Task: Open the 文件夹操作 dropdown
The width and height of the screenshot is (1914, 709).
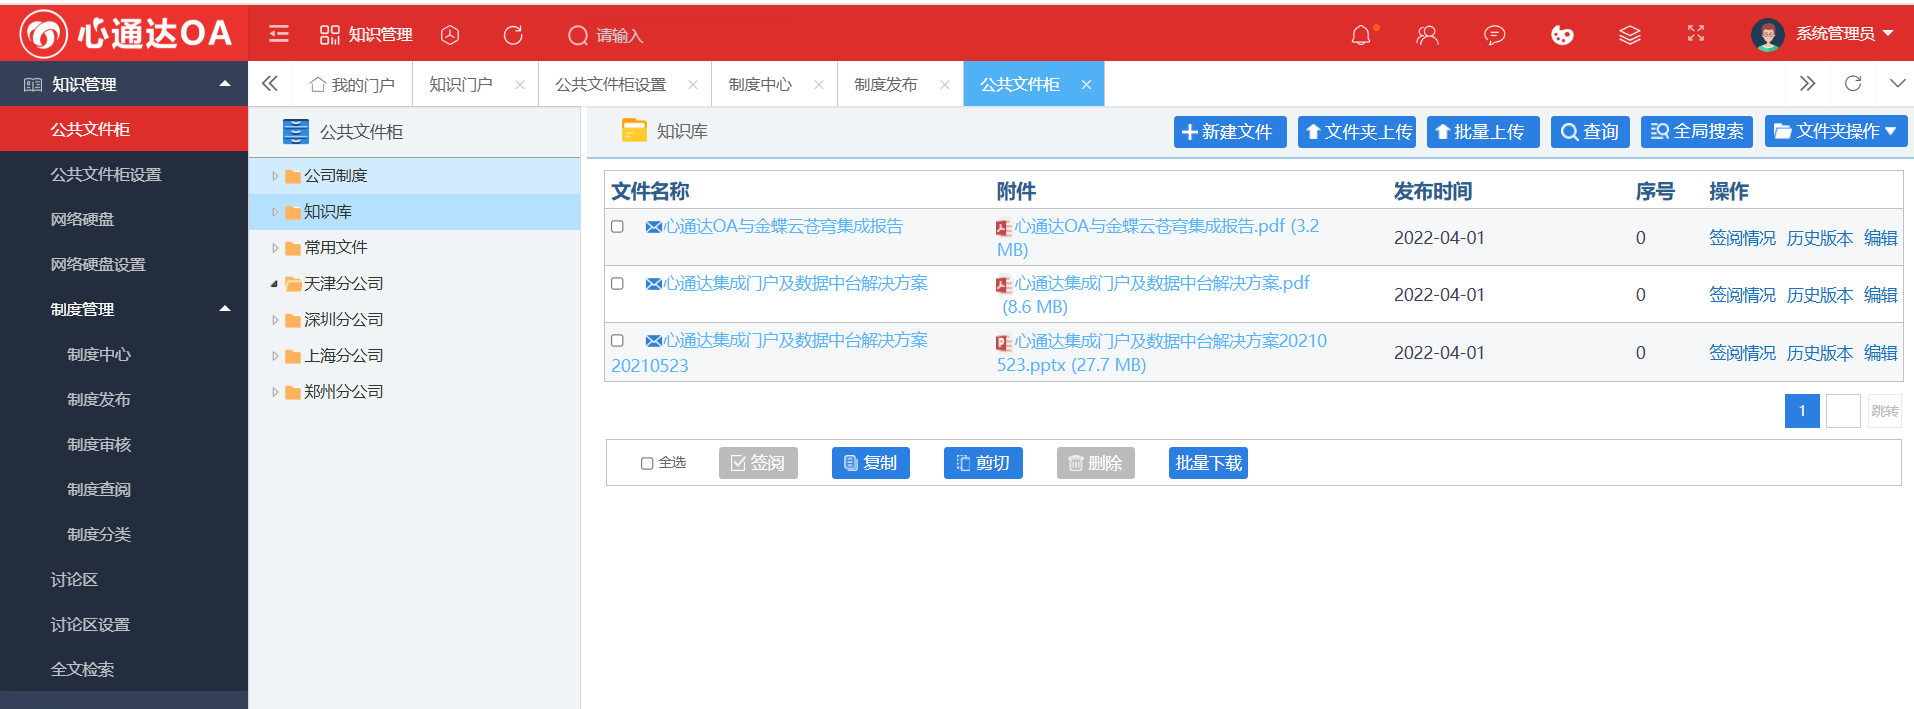Action: tap(1836, 131)
